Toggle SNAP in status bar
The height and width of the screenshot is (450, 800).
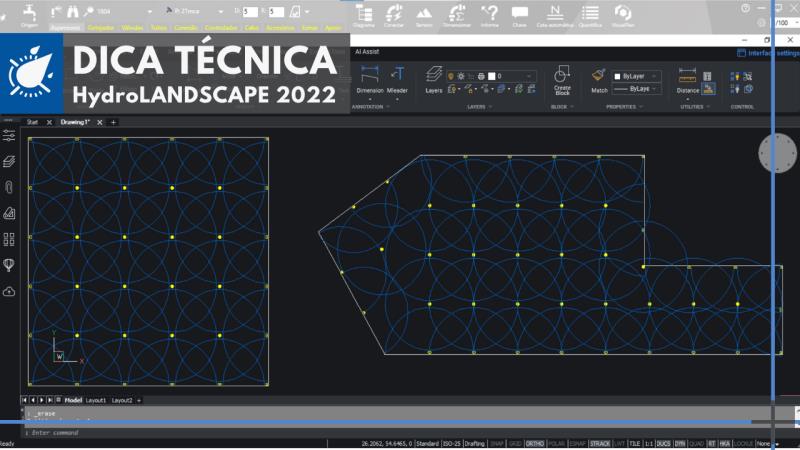pyautogui.click(x=497, y=444)
